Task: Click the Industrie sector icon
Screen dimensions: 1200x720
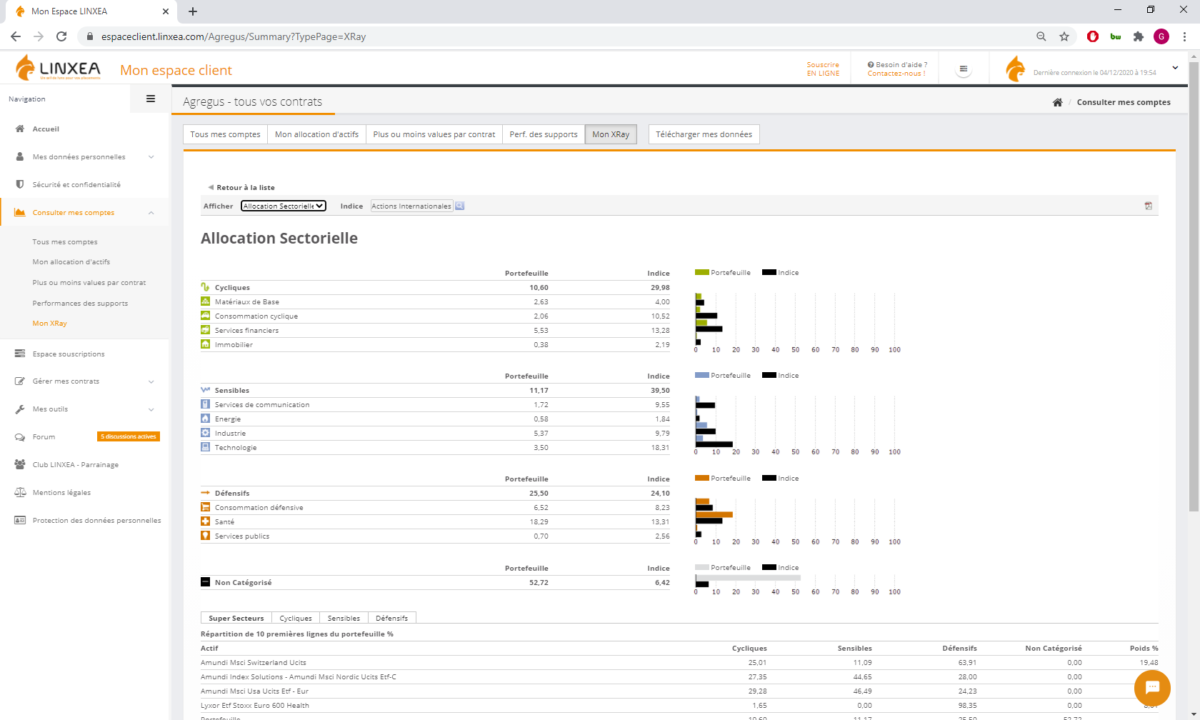Action: 205,433
